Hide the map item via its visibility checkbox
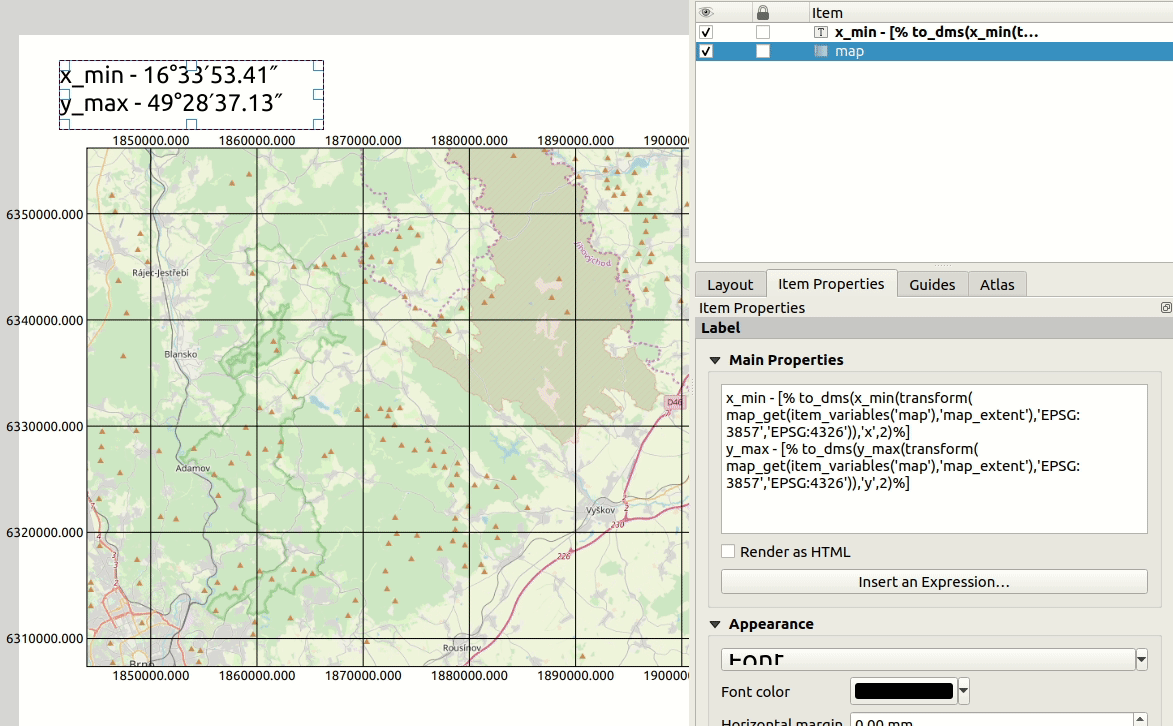Viewport: 1173px width, 726px height. (707, 51)
